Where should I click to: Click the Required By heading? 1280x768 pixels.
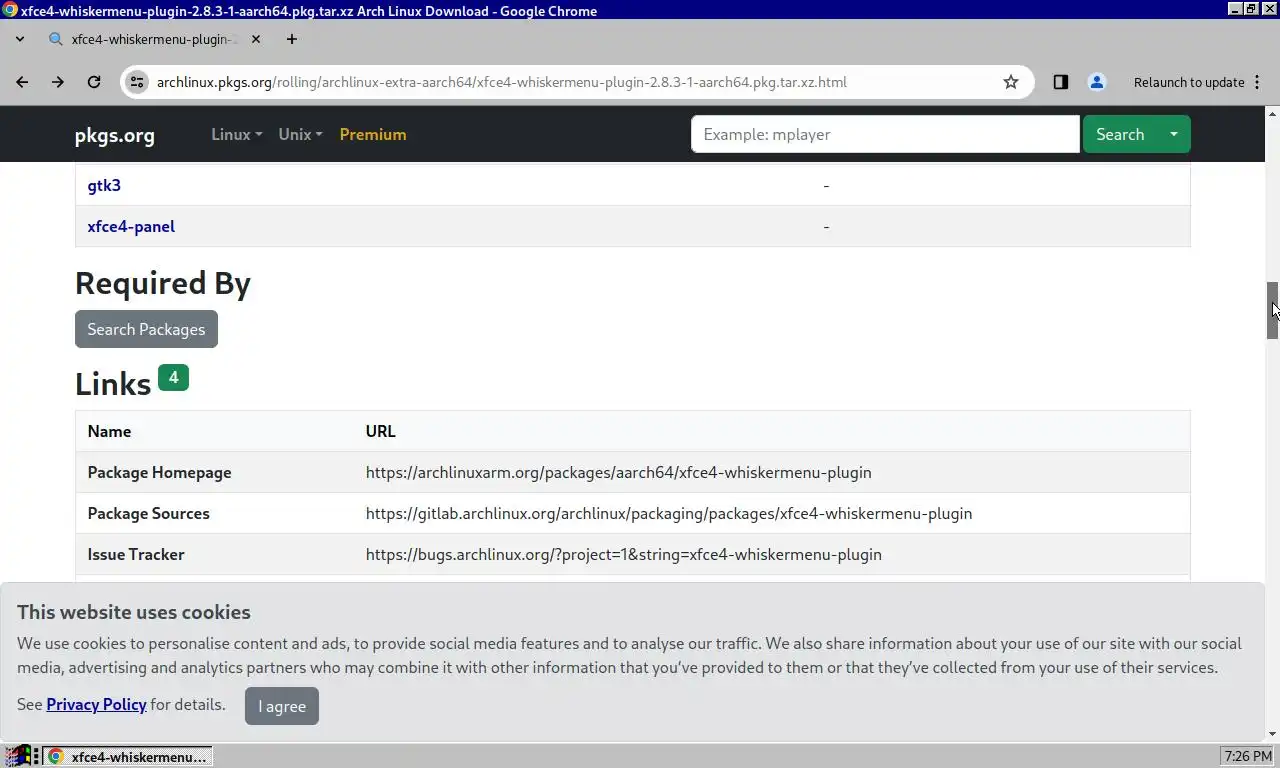pos(163,283)
